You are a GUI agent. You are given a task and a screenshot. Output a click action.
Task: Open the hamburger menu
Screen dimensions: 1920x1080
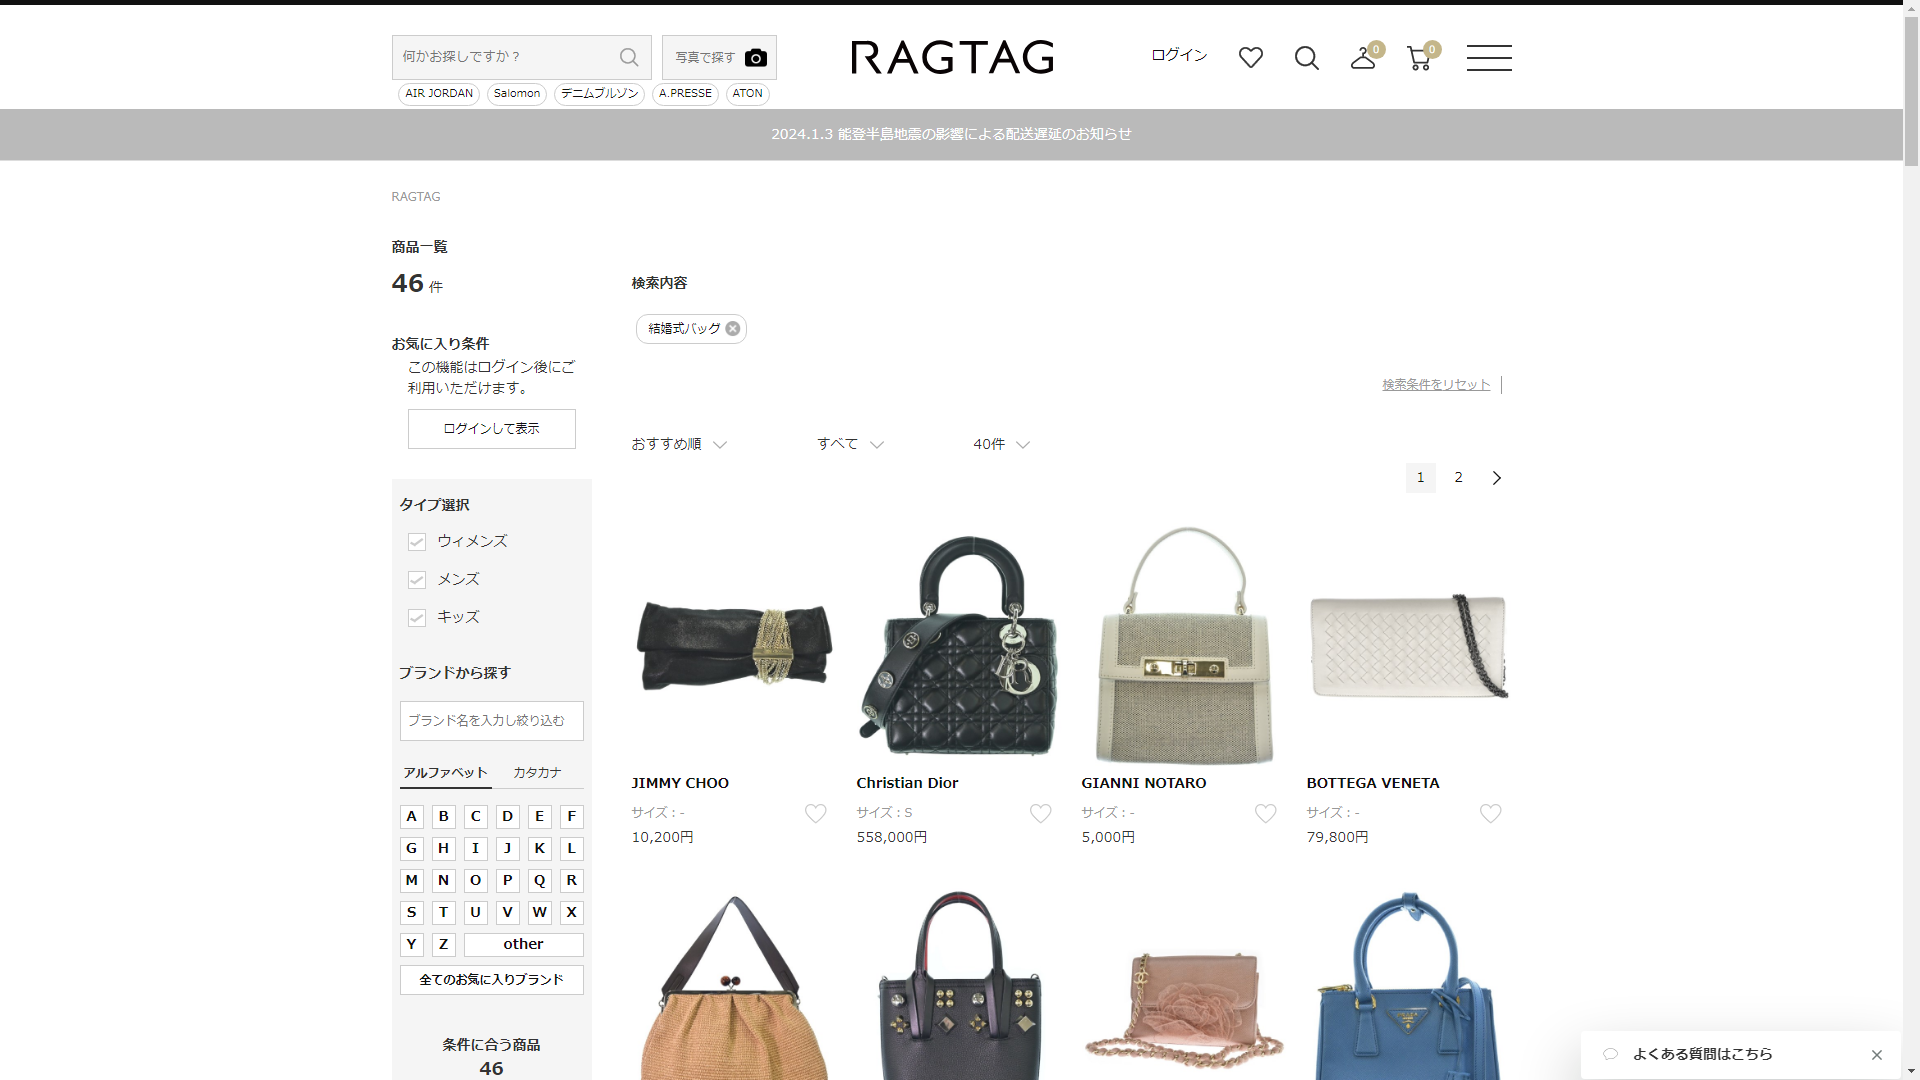tap(1488, 58)
